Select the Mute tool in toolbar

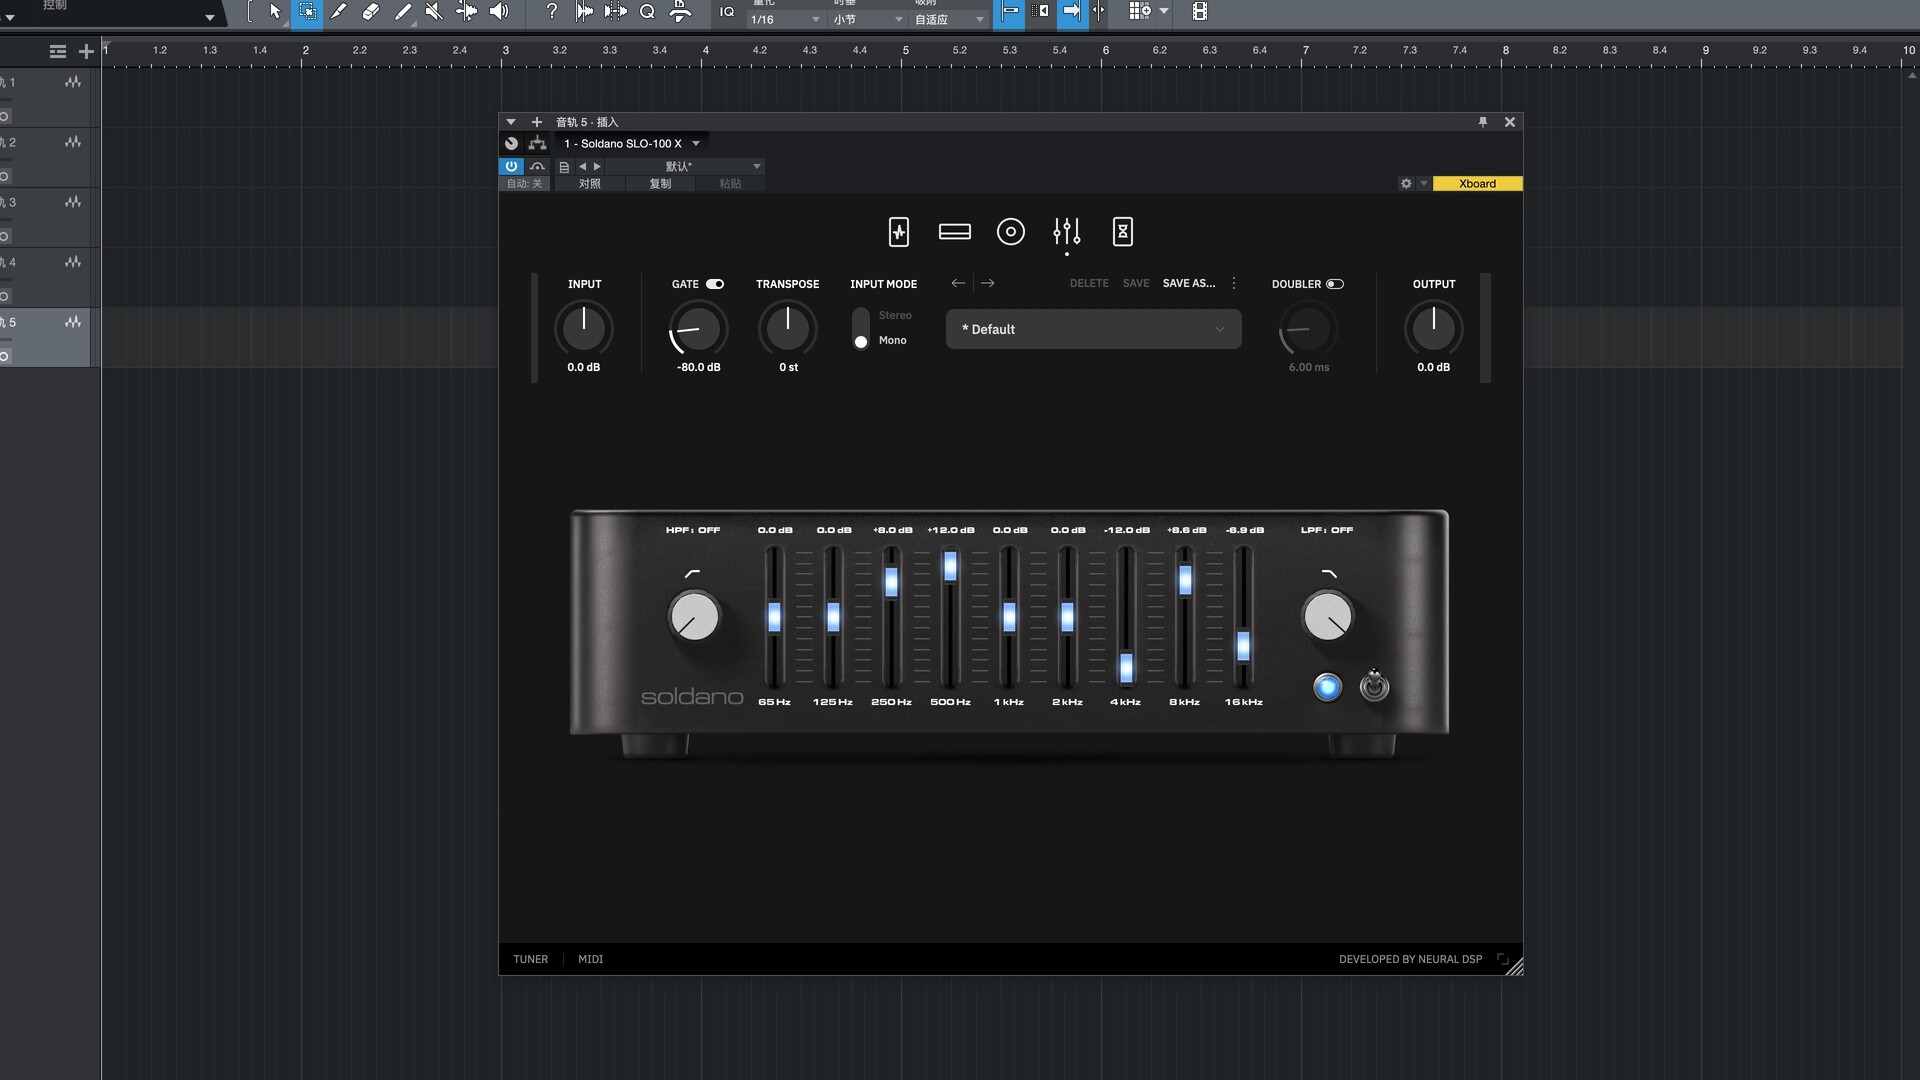click(434, 12)
